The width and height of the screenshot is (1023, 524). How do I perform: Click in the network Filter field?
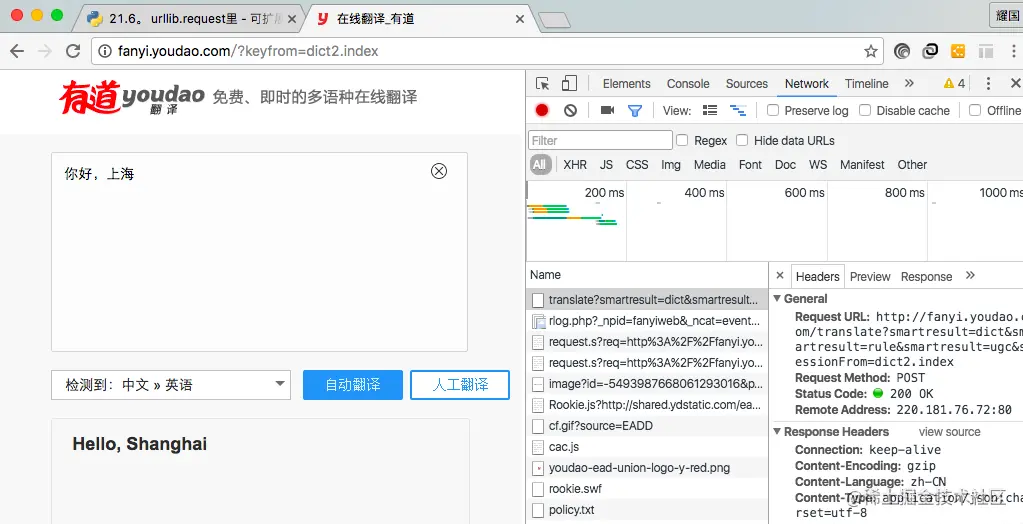600,140
